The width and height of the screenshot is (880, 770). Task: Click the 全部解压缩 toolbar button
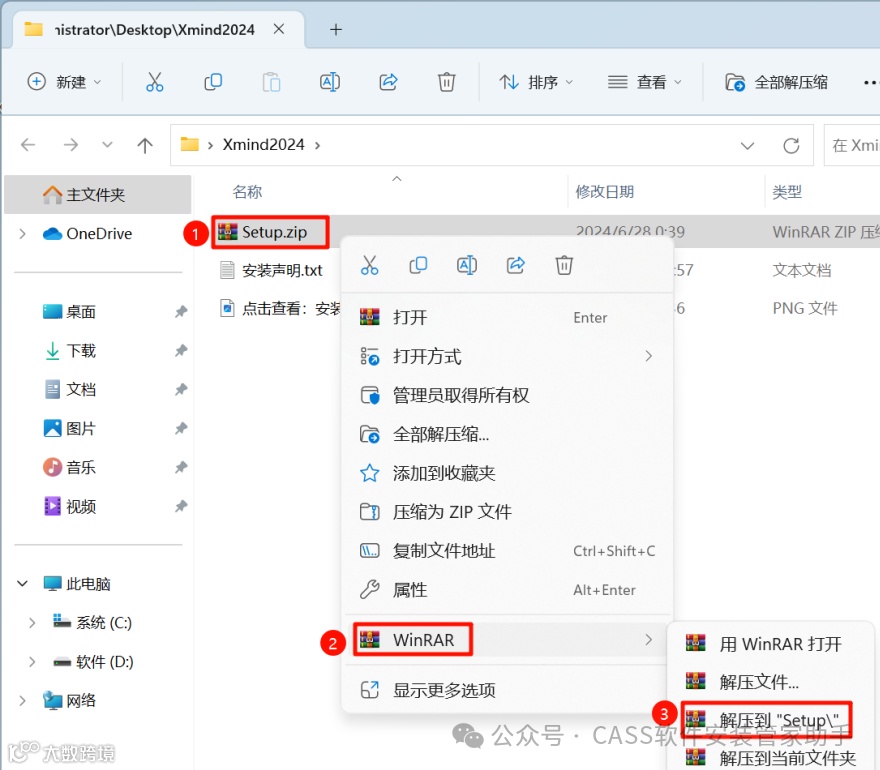776,82
